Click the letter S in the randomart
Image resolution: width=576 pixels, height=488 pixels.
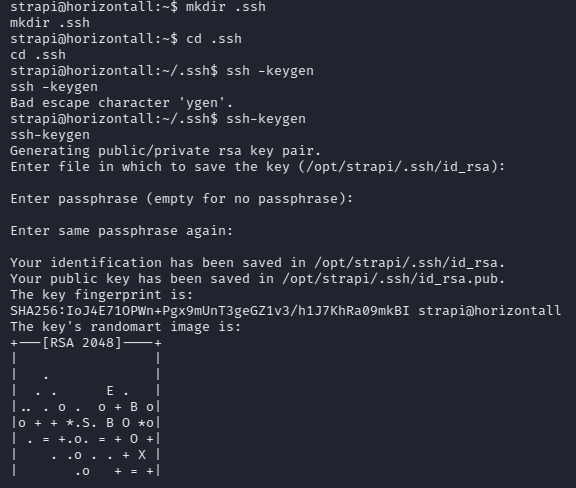click(x=86, y=423)
